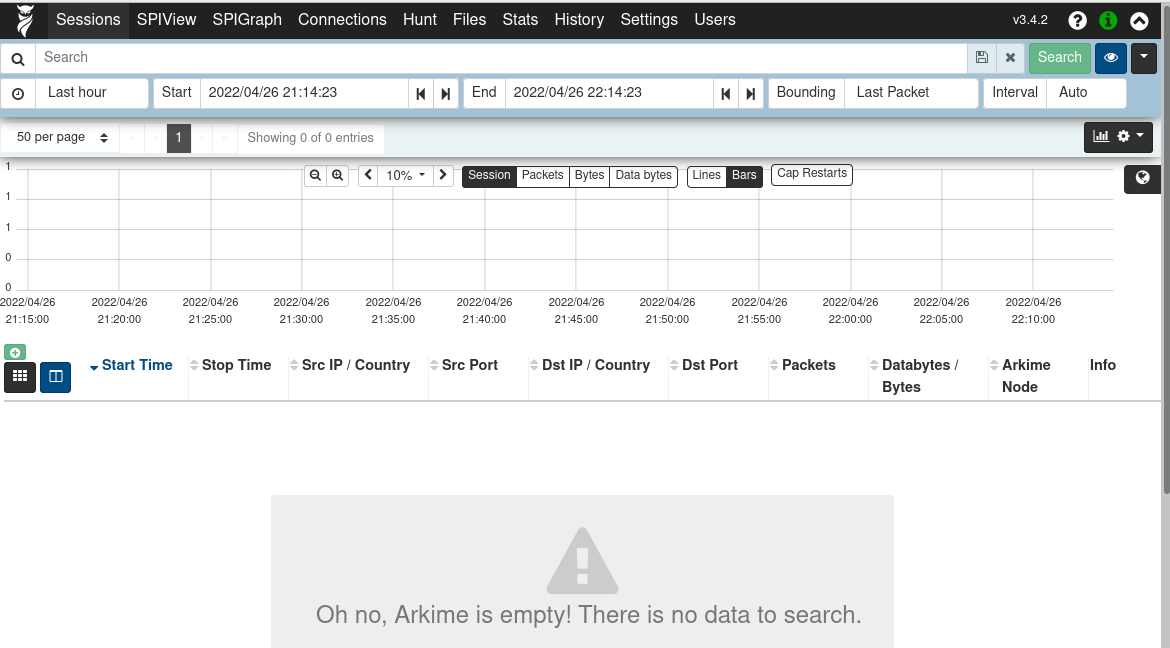Image resolution: width=1170 pixels, height=648 pixels.
Task: Toggle the Cap Restarts option
Action: (x=812, y=174)
